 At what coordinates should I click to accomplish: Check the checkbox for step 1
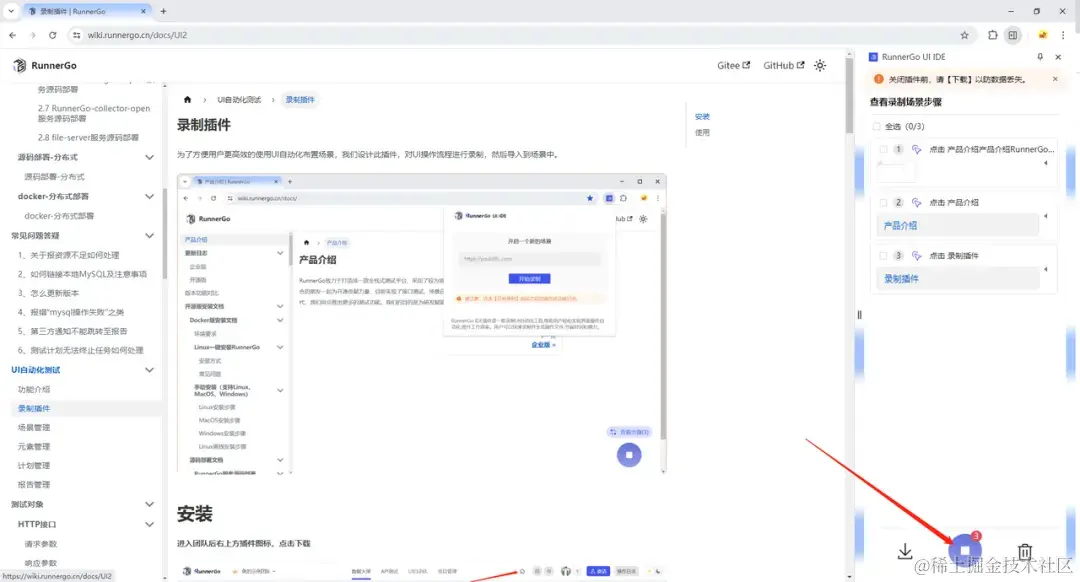pos(883,149)
